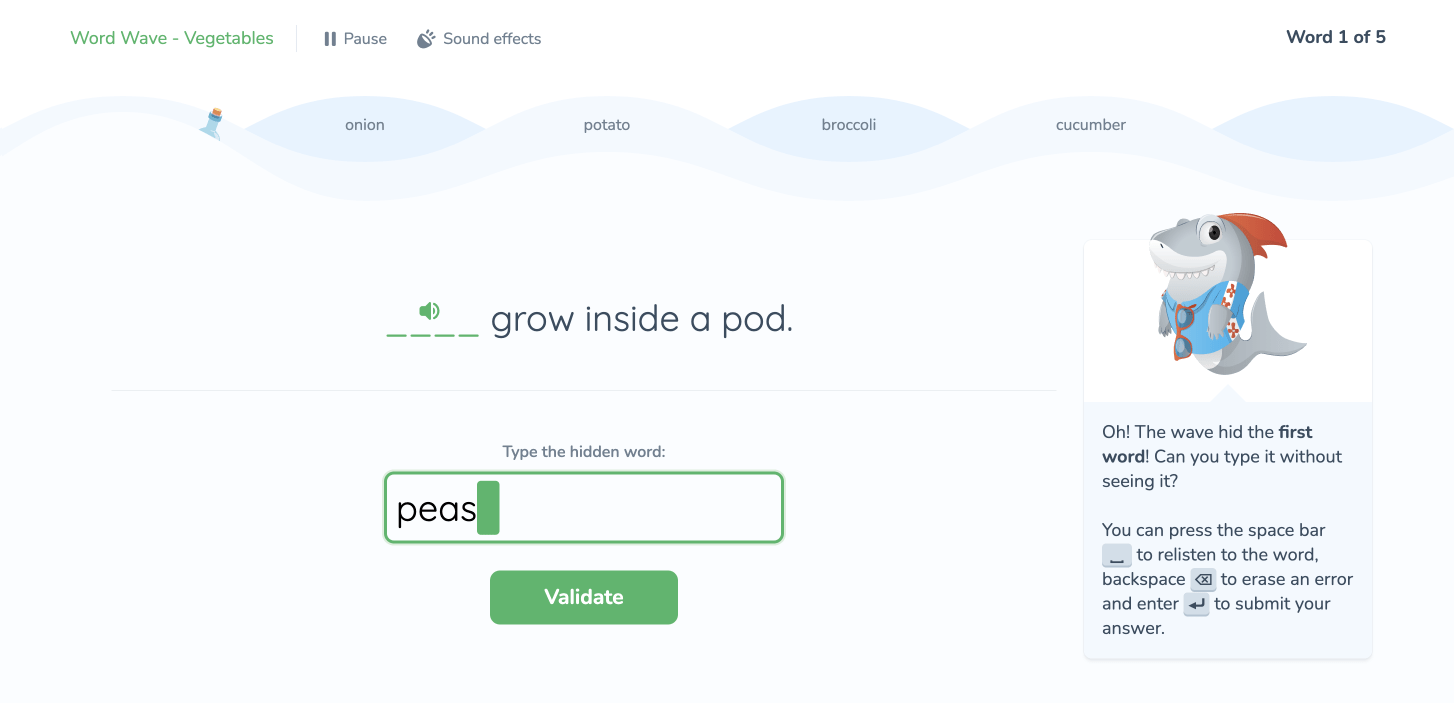This screenshot has height=703, width=1454.
Task: Click the sound effects icon
Action: click(x=424, y=38)
